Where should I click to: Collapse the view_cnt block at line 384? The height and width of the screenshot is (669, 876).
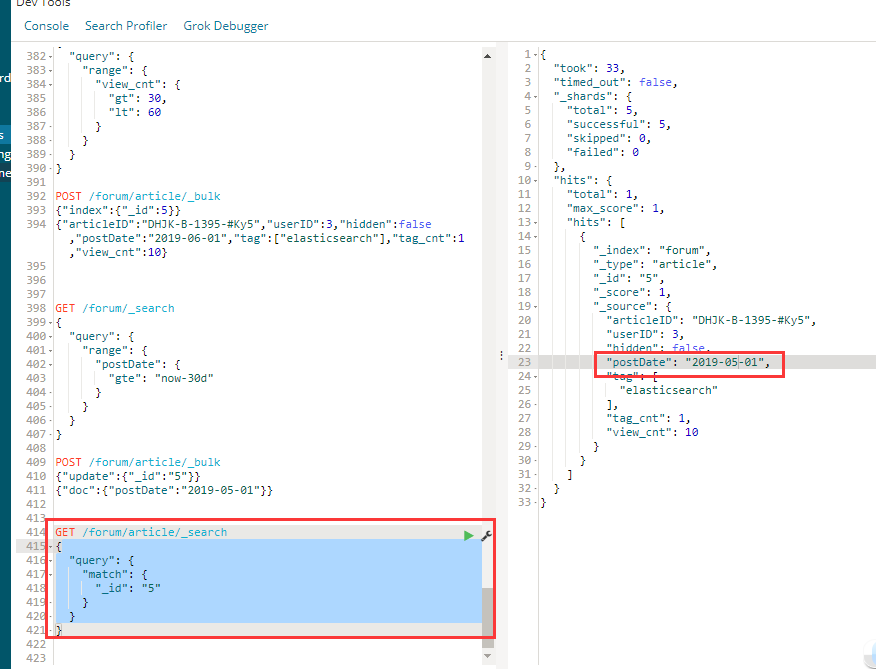(x=50, y=85)
